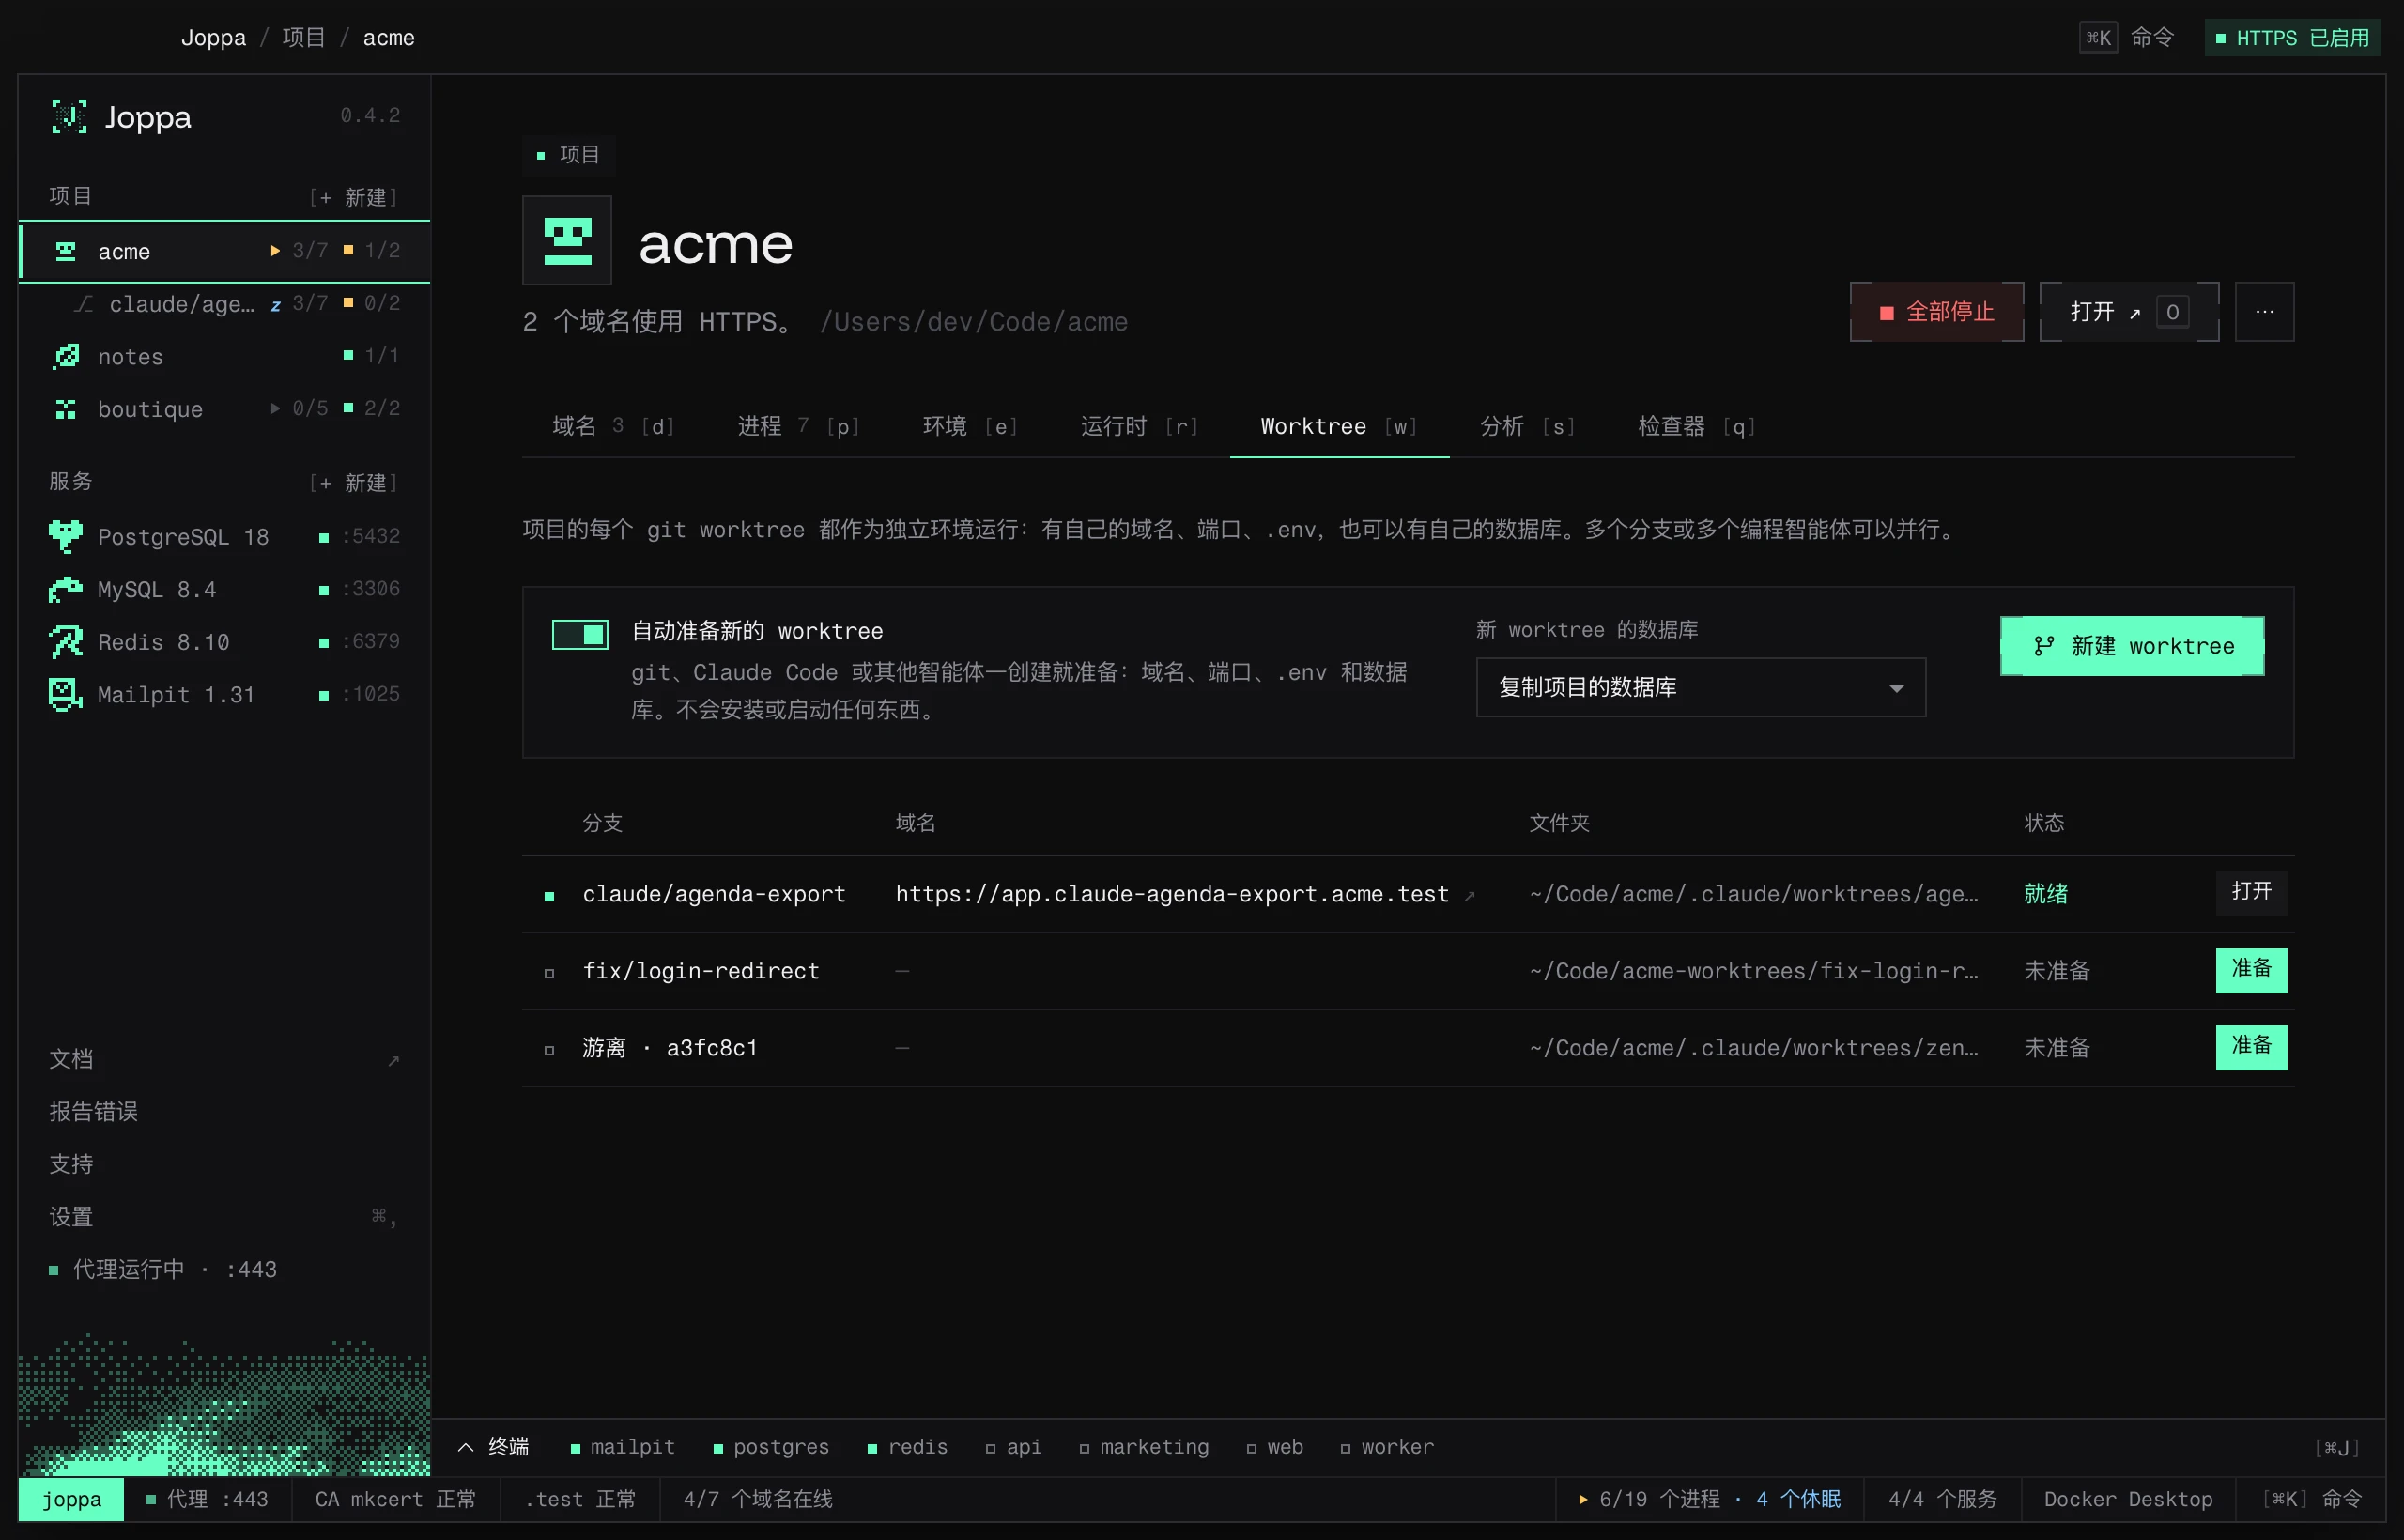Select the Worktree tab
Screen dimensions: 2404x1540
[x=1339, y=427]
